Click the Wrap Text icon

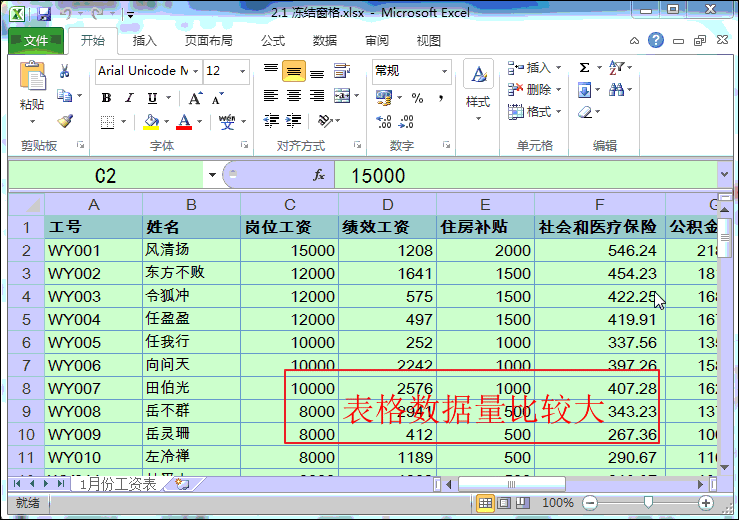coord(344,71)
